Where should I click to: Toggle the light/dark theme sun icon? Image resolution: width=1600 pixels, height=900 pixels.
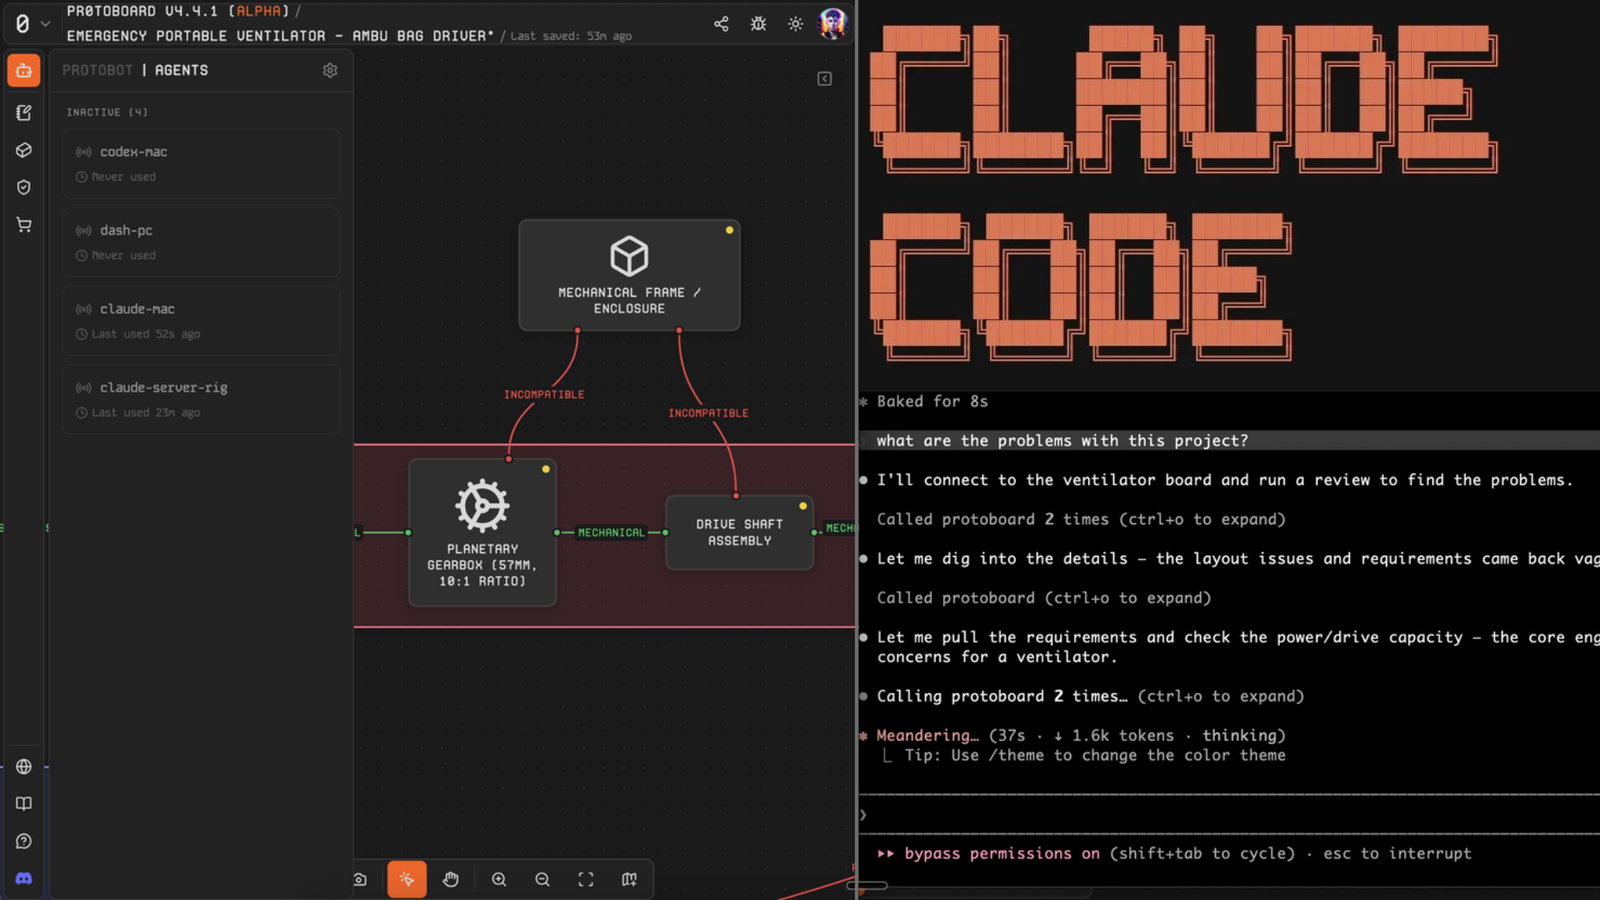click(795, 24)
